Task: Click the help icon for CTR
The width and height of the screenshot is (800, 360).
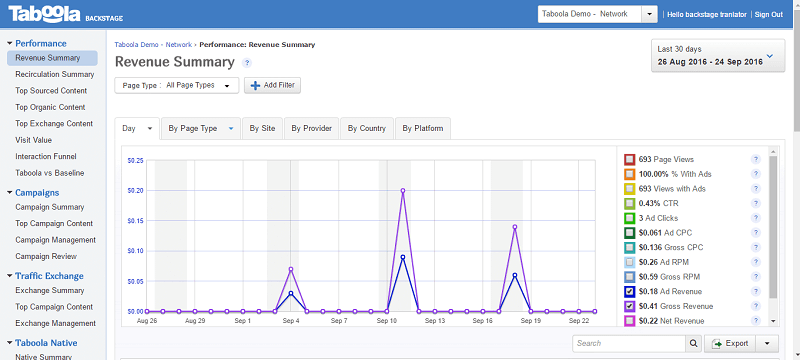Action: tap(756, 203)
